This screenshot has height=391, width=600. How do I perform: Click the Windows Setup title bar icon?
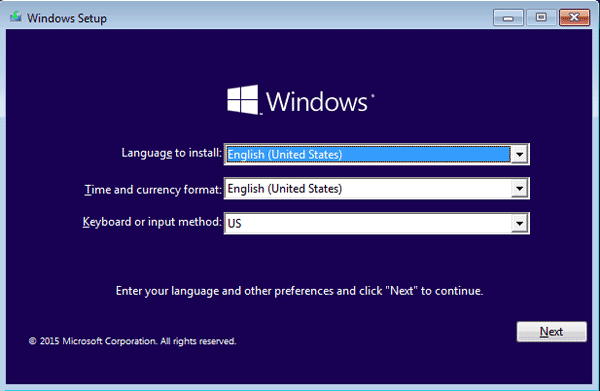[15, 17]
